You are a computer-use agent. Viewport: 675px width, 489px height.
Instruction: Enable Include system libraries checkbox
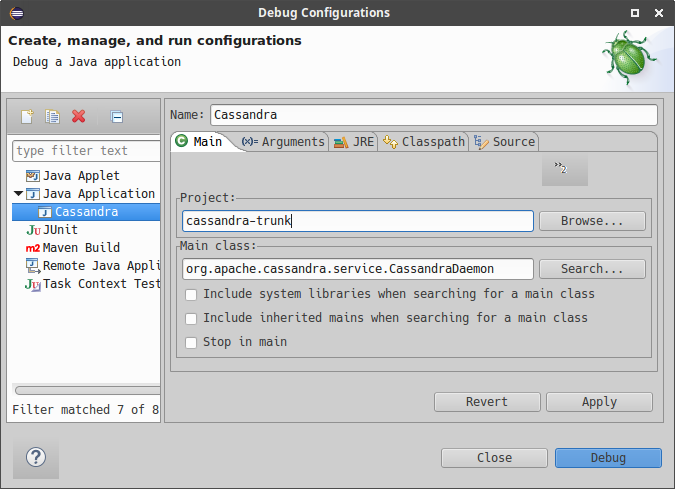point(192,294)
